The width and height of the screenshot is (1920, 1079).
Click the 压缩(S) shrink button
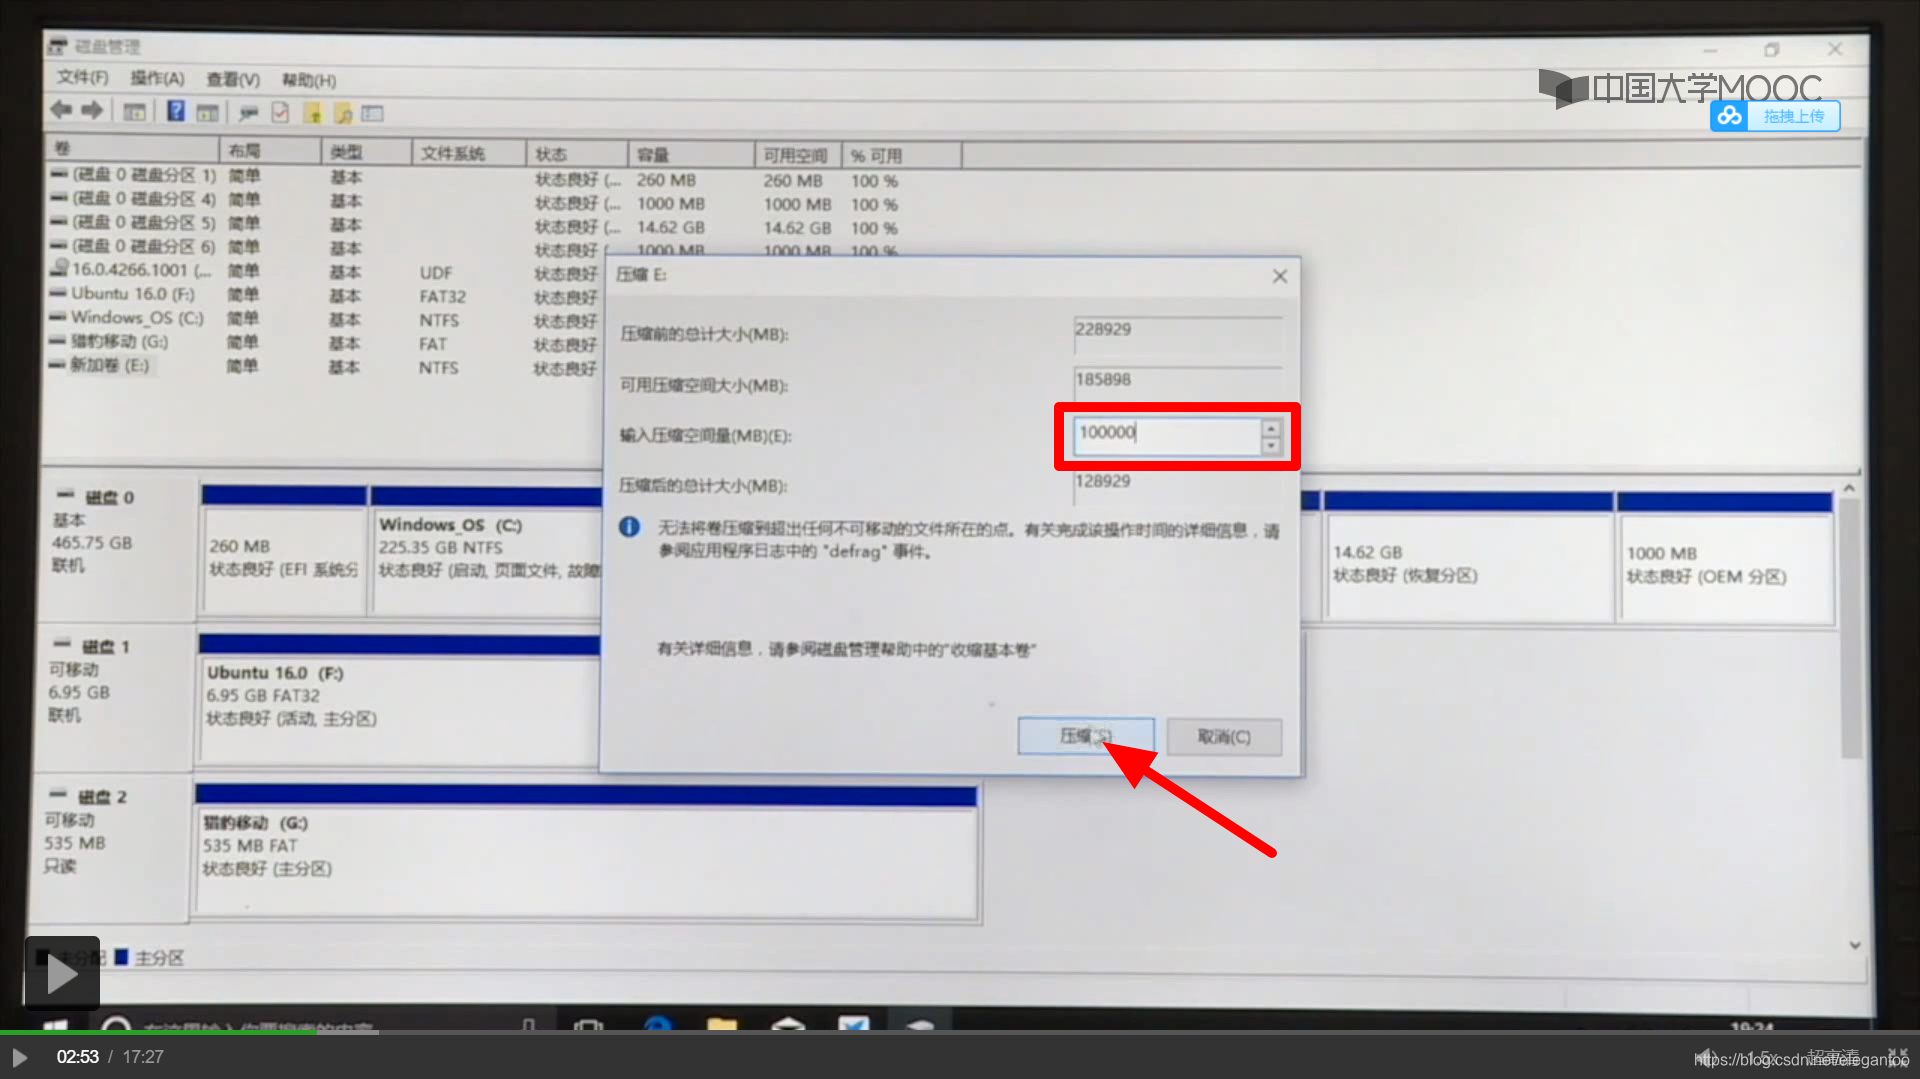tap(1086, 736)
